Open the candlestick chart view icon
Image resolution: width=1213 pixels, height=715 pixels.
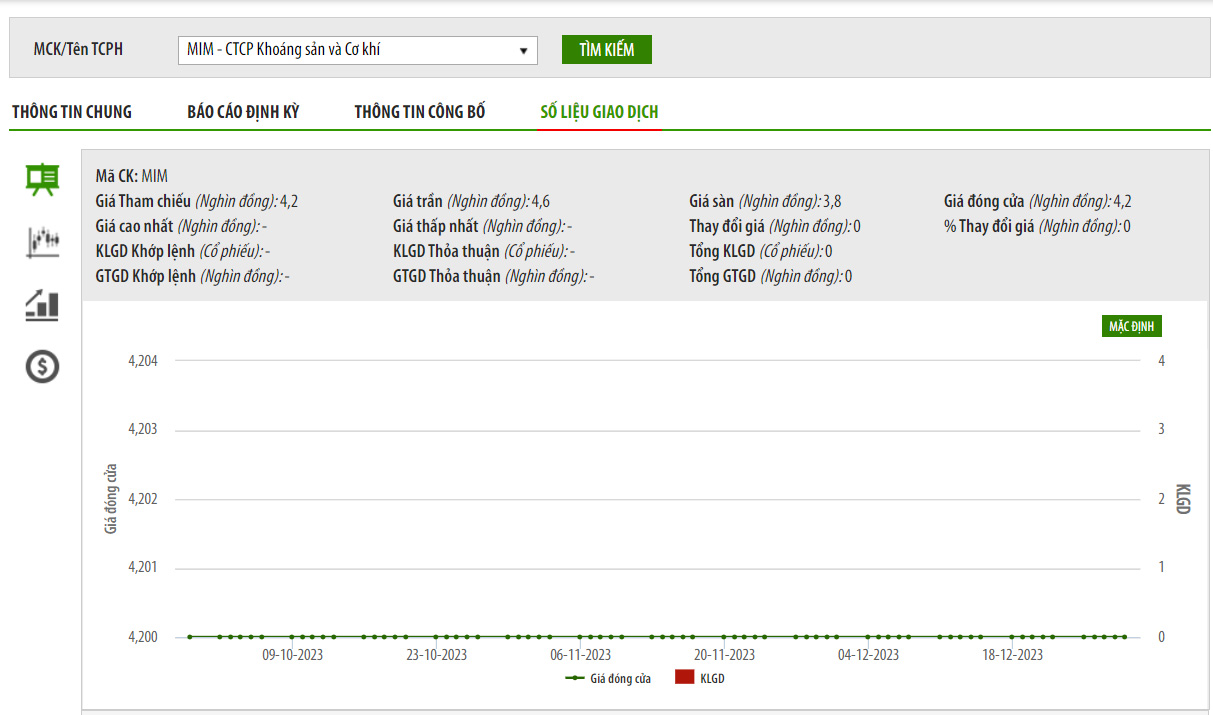pos(42,241)
